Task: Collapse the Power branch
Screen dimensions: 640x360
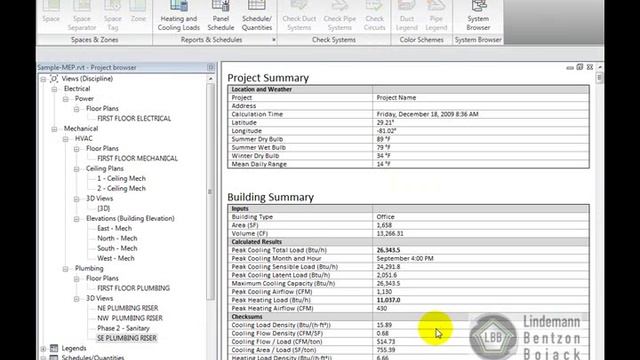Action: point(65,99)
